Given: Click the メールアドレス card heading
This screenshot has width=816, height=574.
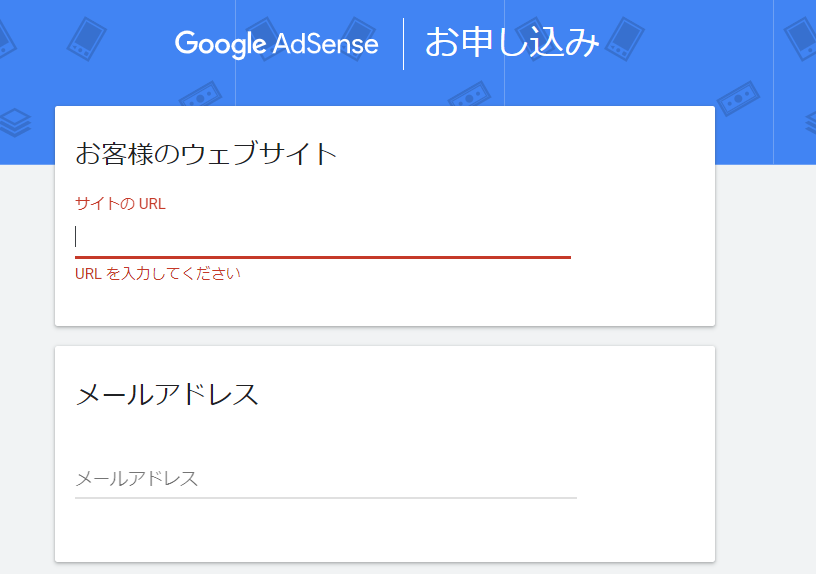Looking at the screenshot, I should click(167, 394).
